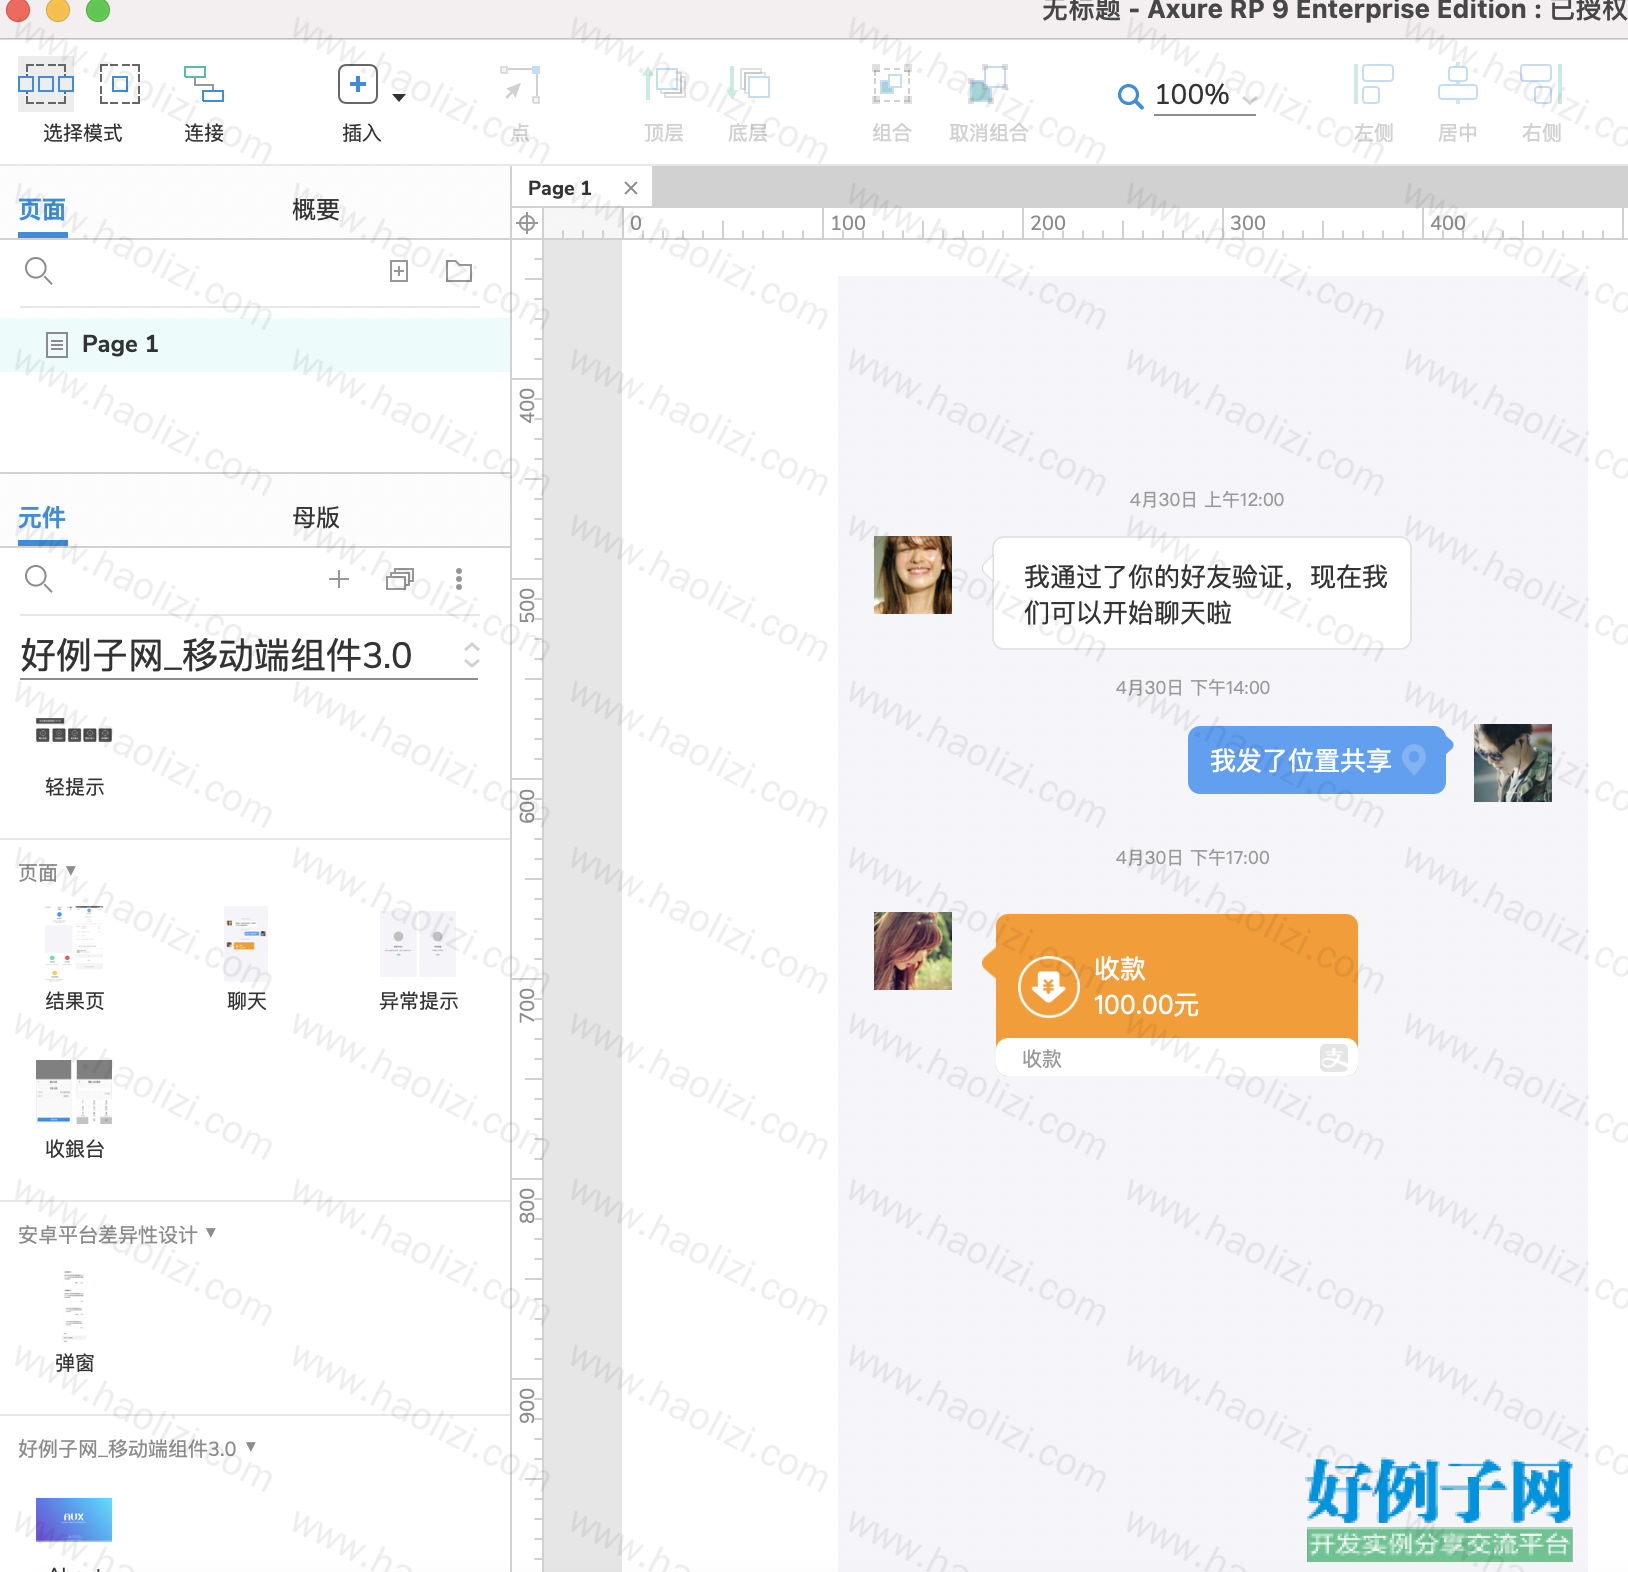Select the 结果页 widget thumbnail
The width and height of the screenshot is (1628, 1572).
click(74, 942)
